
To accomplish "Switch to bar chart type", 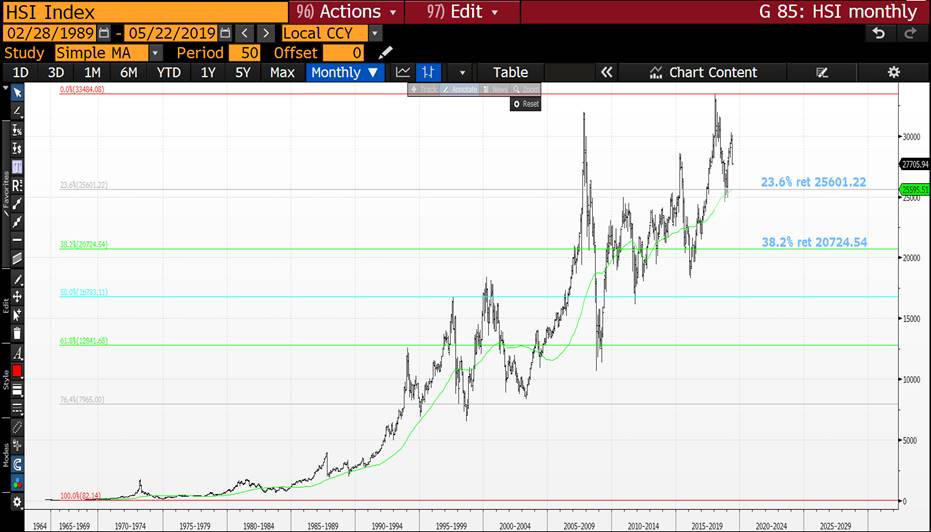I will click(x=428, y=72).
